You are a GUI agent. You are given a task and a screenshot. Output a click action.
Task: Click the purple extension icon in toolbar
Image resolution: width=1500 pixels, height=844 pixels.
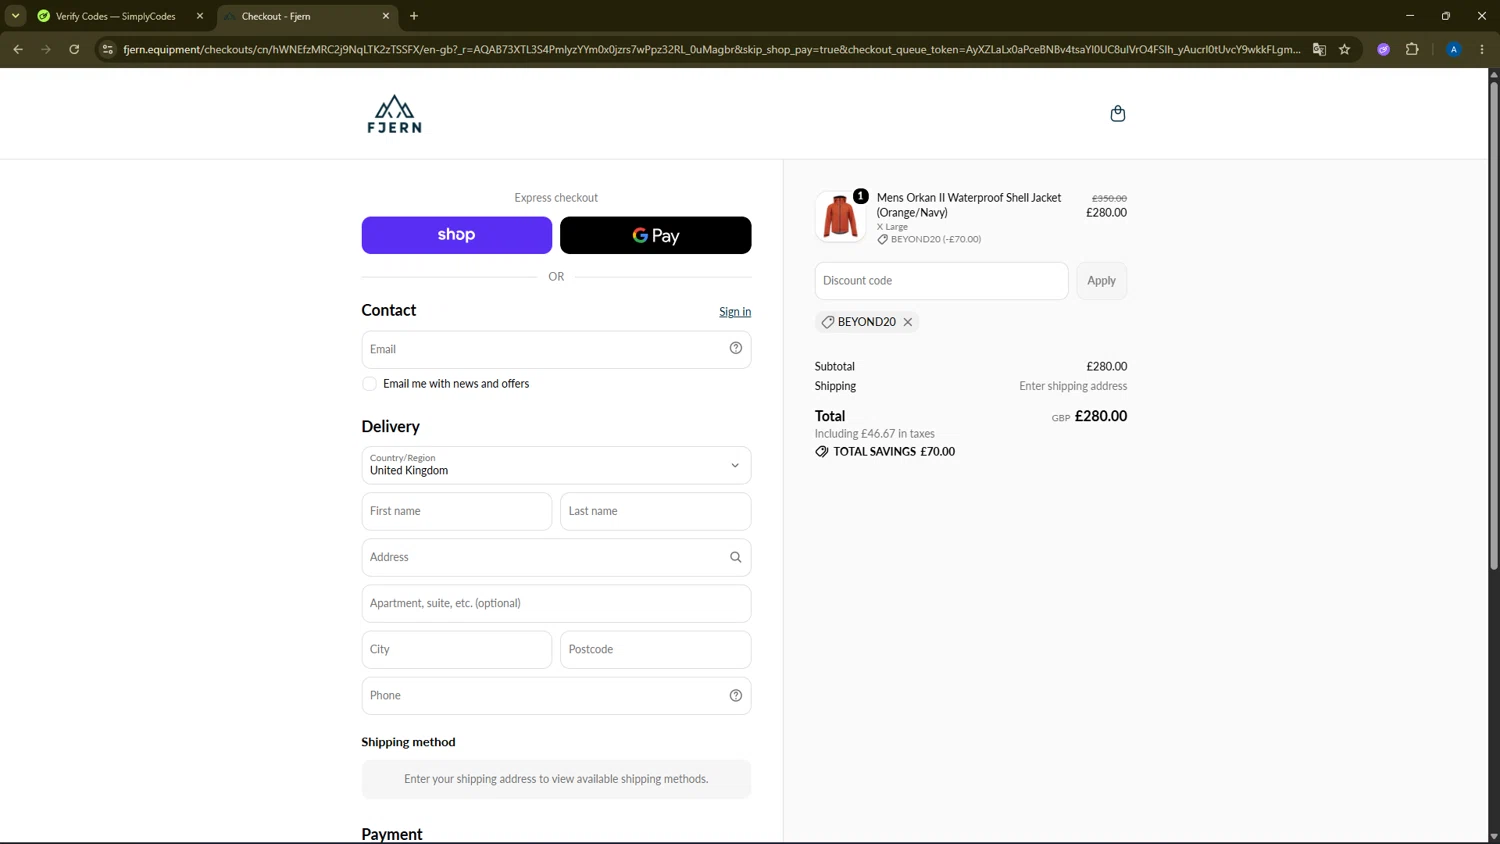[1383, 49]
